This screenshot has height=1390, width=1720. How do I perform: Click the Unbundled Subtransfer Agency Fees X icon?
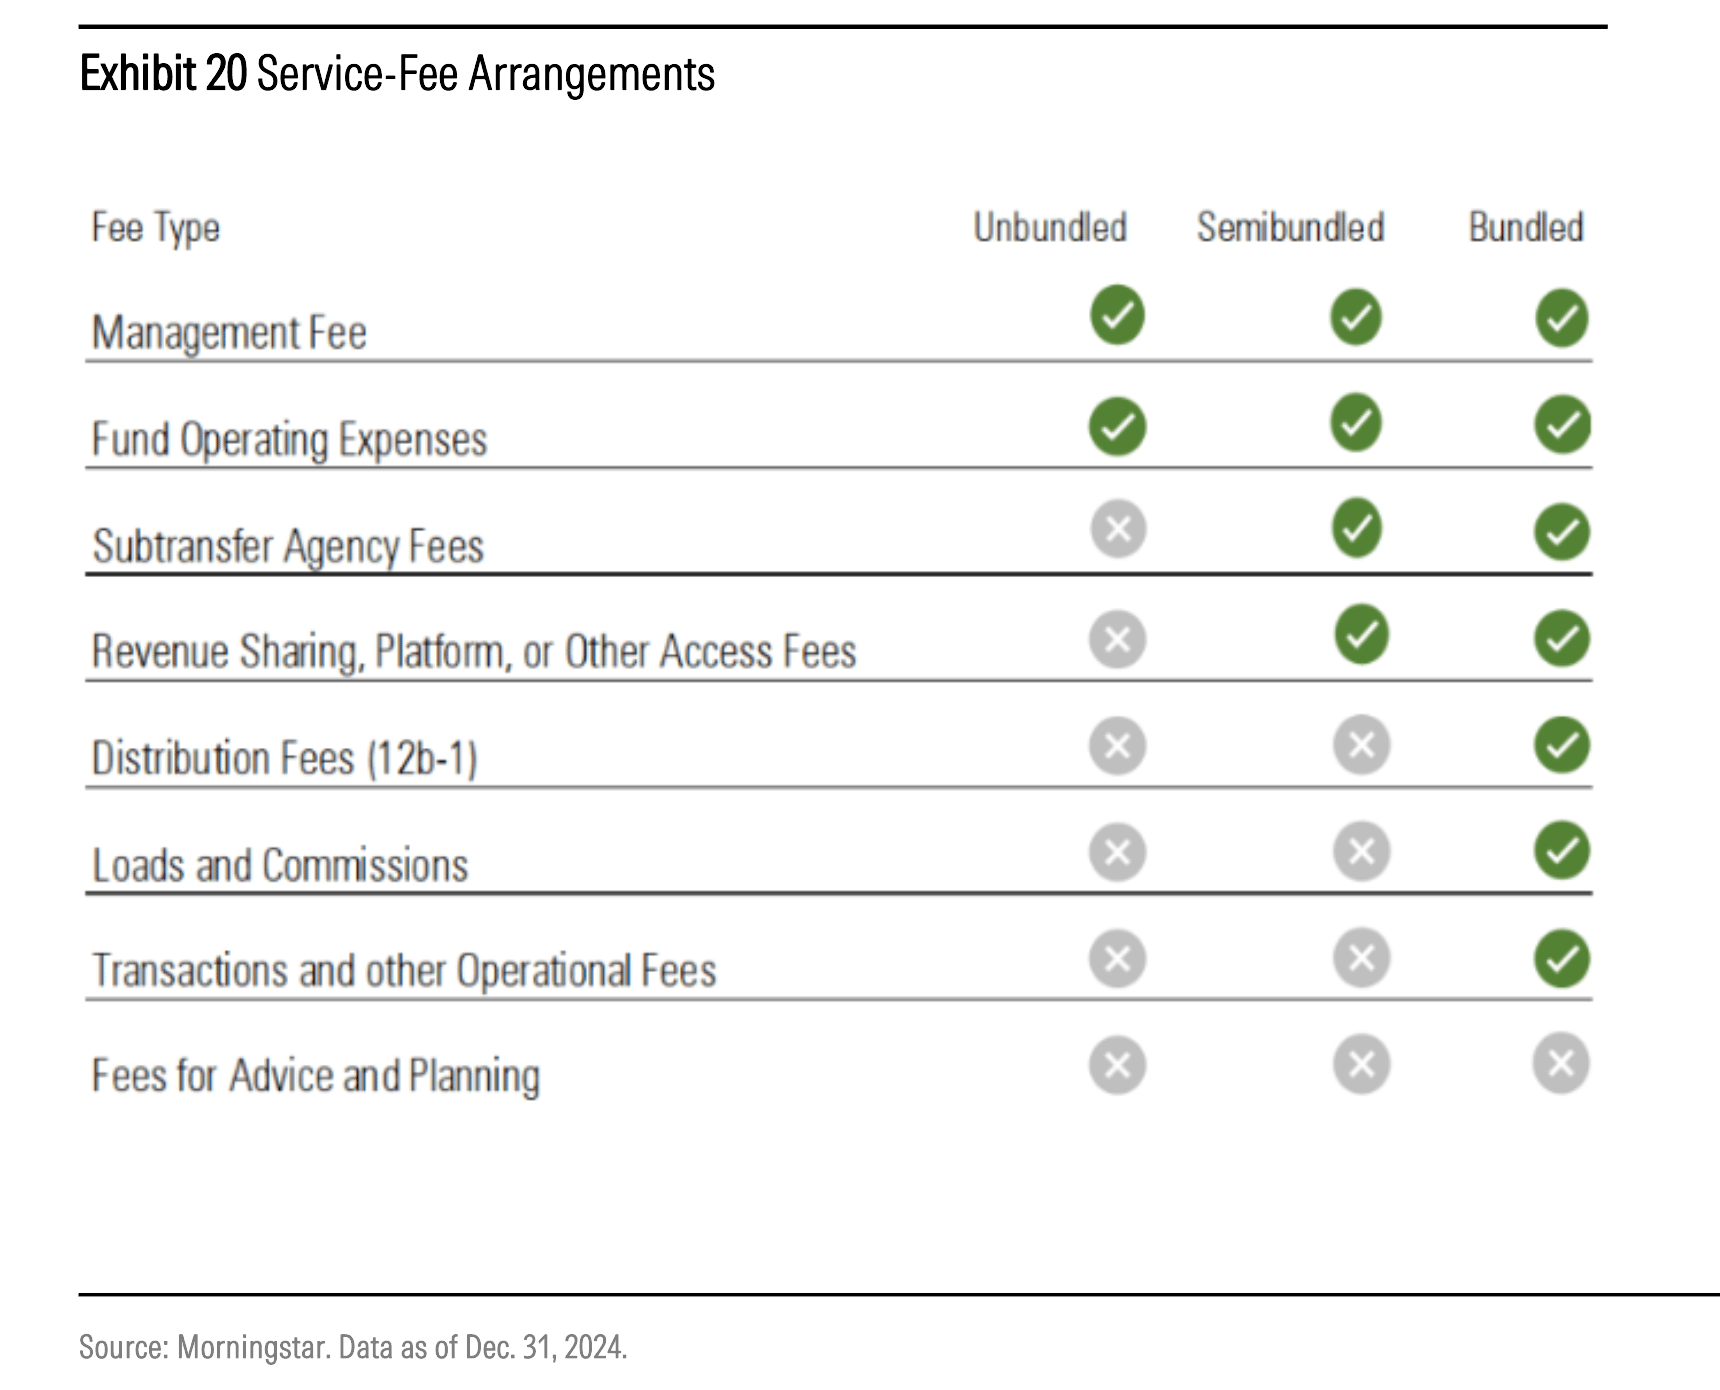[x=1118, y=528]
